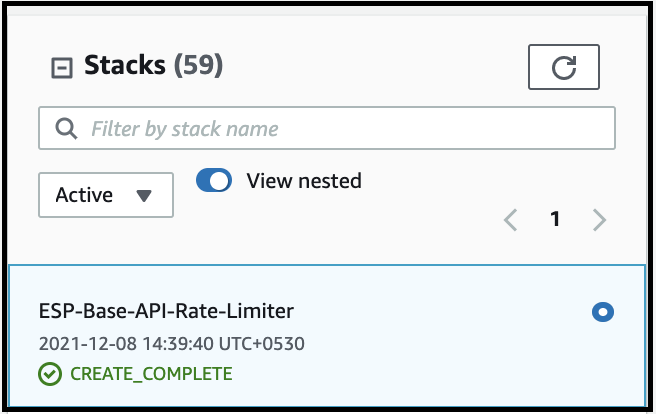Click the magnifier search icon

66,128
